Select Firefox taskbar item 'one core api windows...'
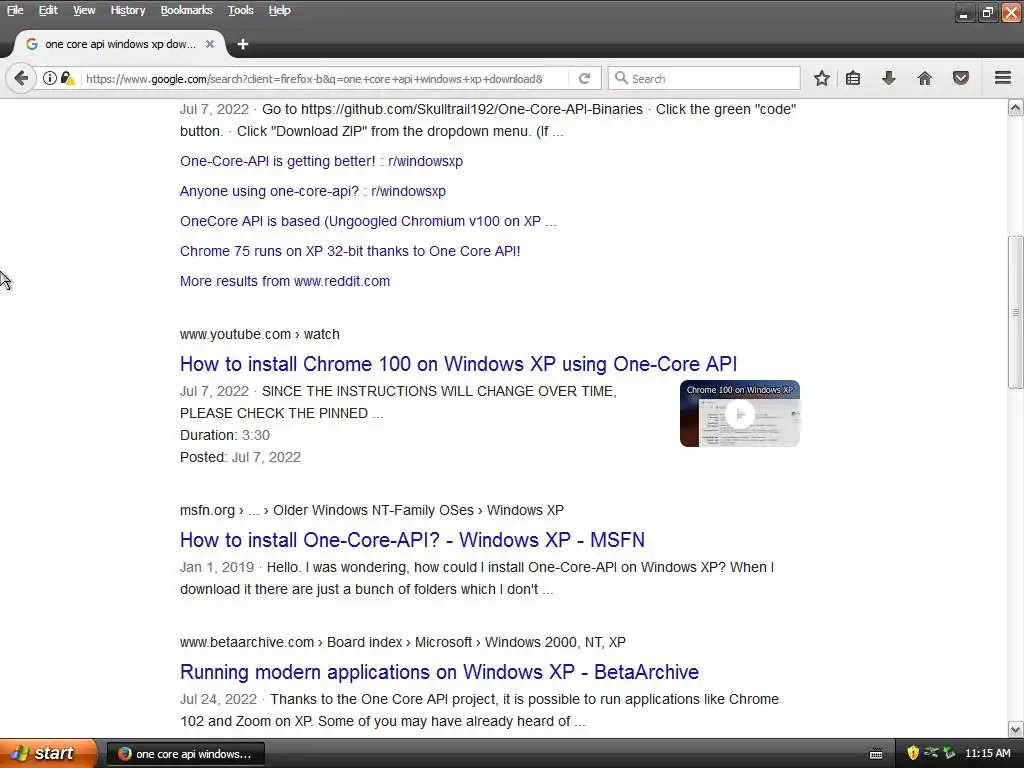This screenshot has width=1024, height=768. click(185, 754)
